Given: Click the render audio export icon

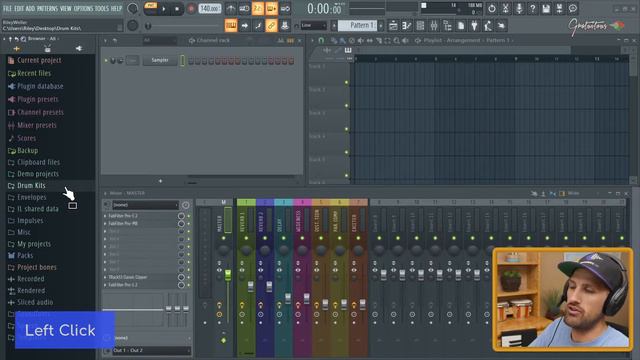Looking at the screenshot, I should coord(559,8).
